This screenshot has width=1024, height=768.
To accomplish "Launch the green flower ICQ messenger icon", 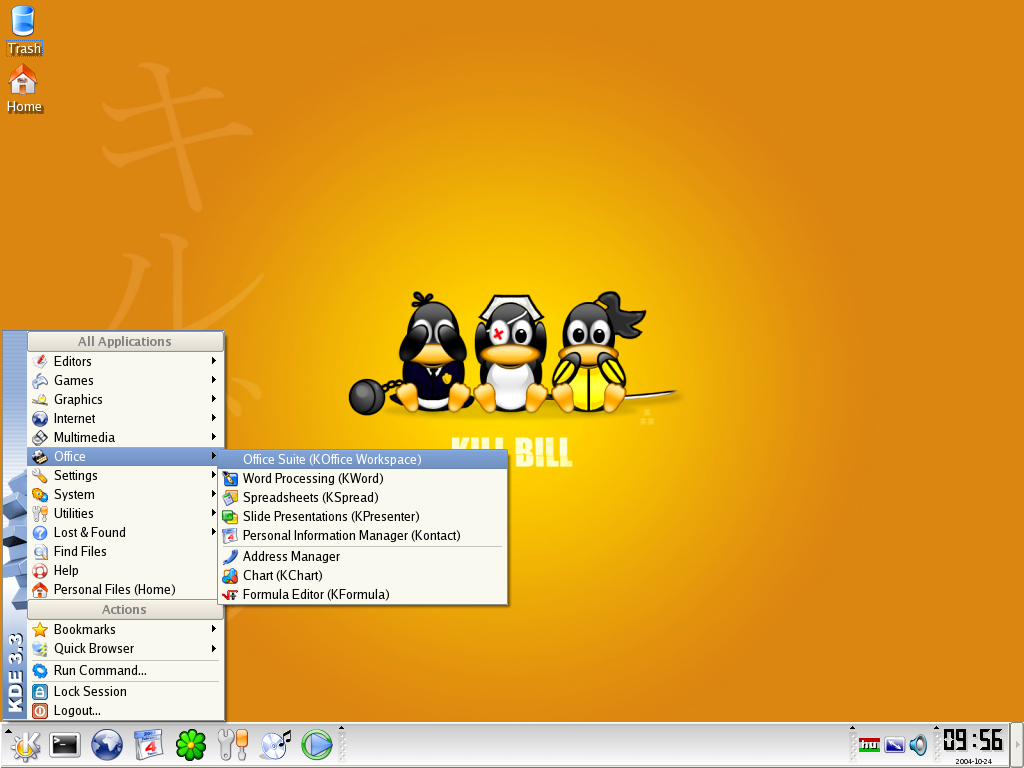I will click(x=191, y=745).
